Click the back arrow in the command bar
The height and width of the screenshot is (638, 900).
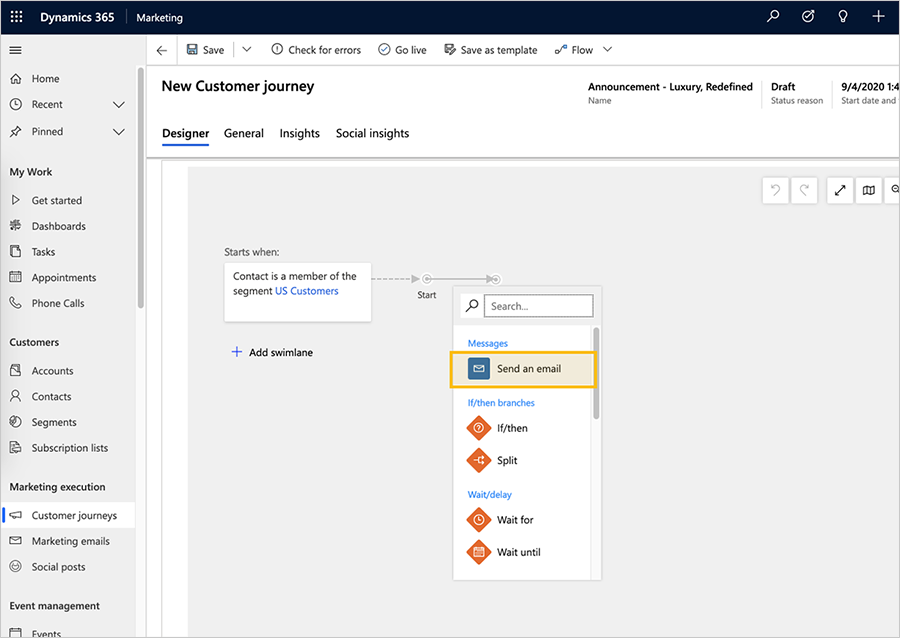[162, 50]
